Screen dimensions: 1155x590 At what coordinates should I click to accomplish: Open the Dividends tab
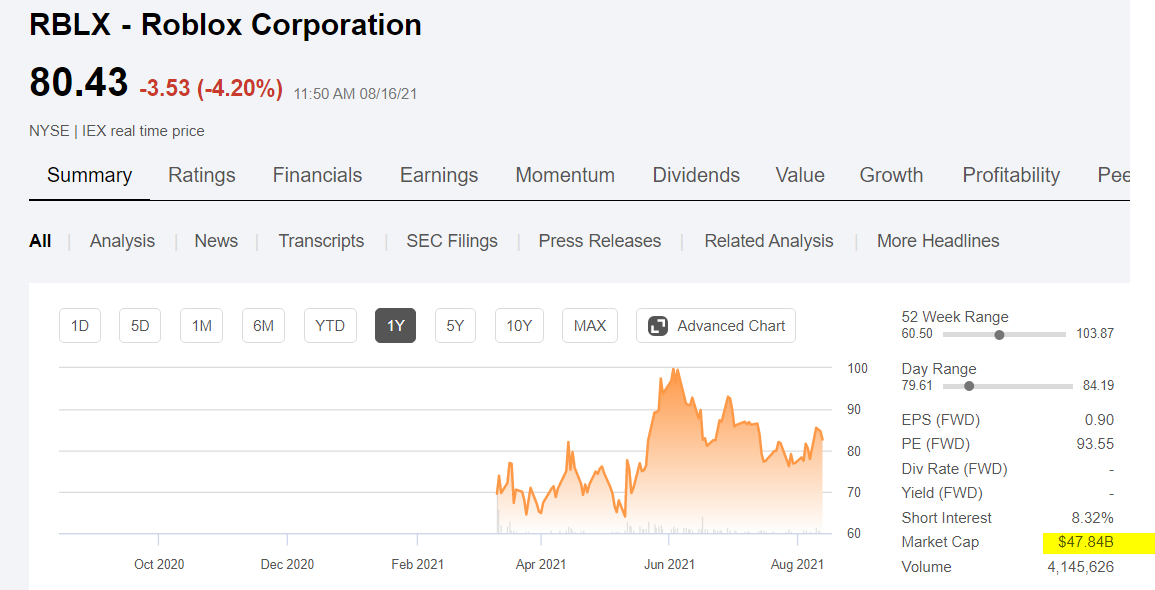click(x=696, y=175)
